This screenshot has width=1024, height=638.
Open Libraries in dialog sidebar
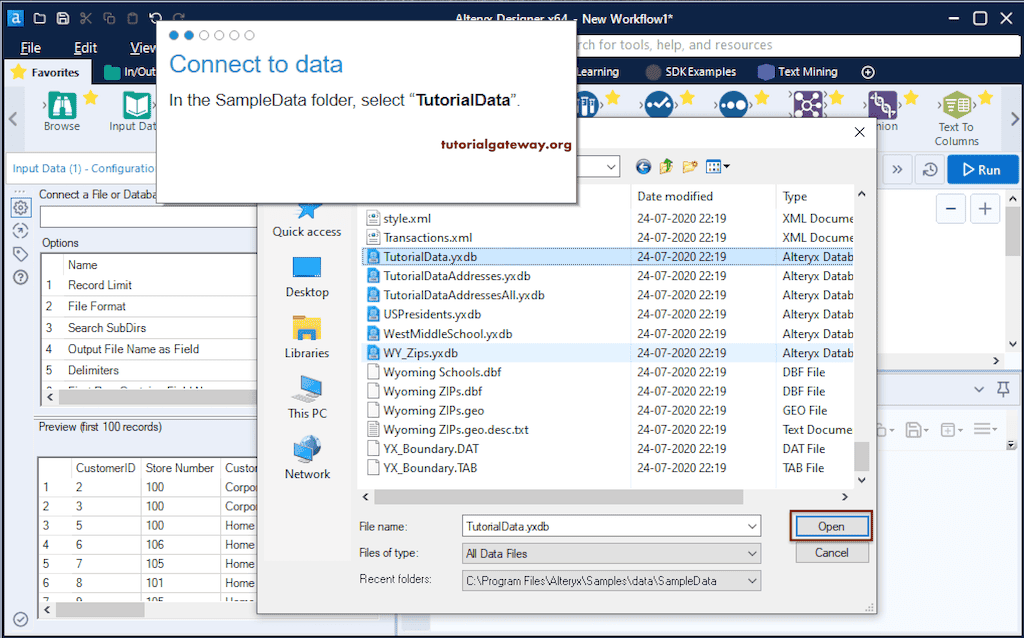coord(307,337)
